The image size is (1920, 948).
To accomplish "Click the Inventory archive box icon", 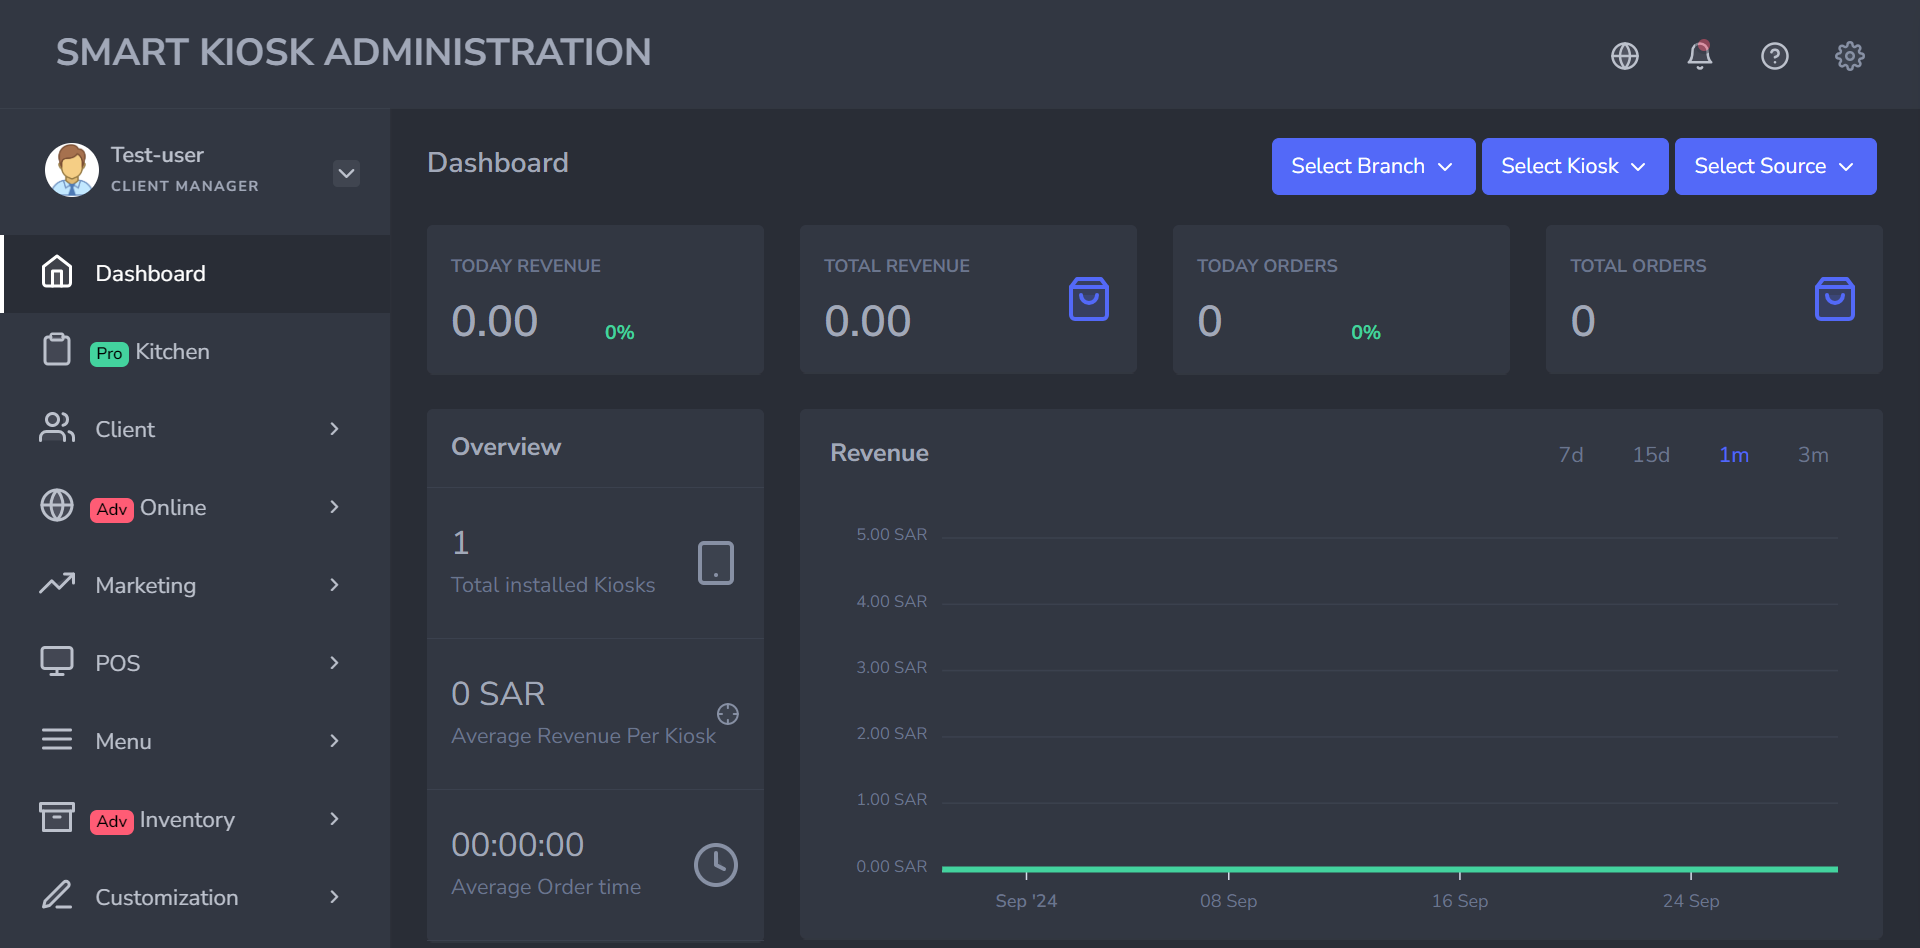I will [57, 817].
